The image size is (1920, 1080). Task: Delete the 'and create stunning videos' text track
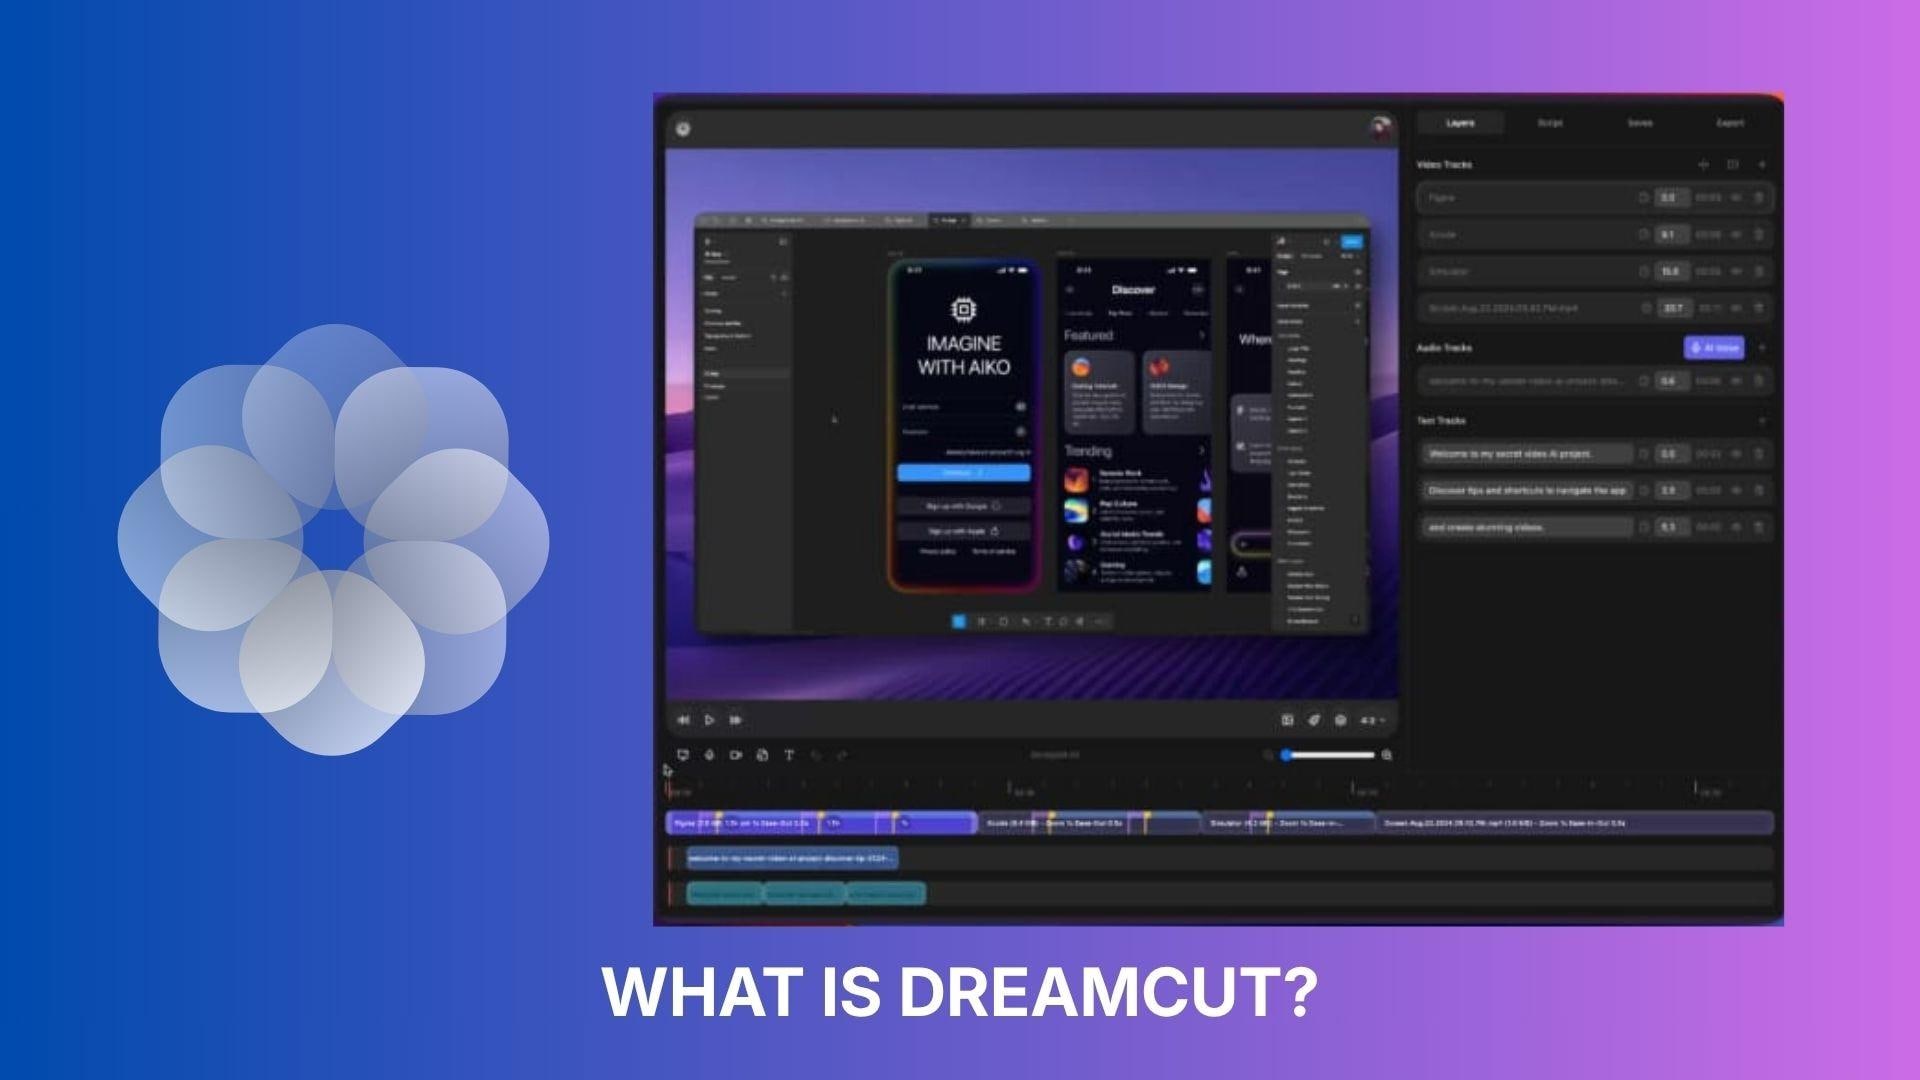1759,527
